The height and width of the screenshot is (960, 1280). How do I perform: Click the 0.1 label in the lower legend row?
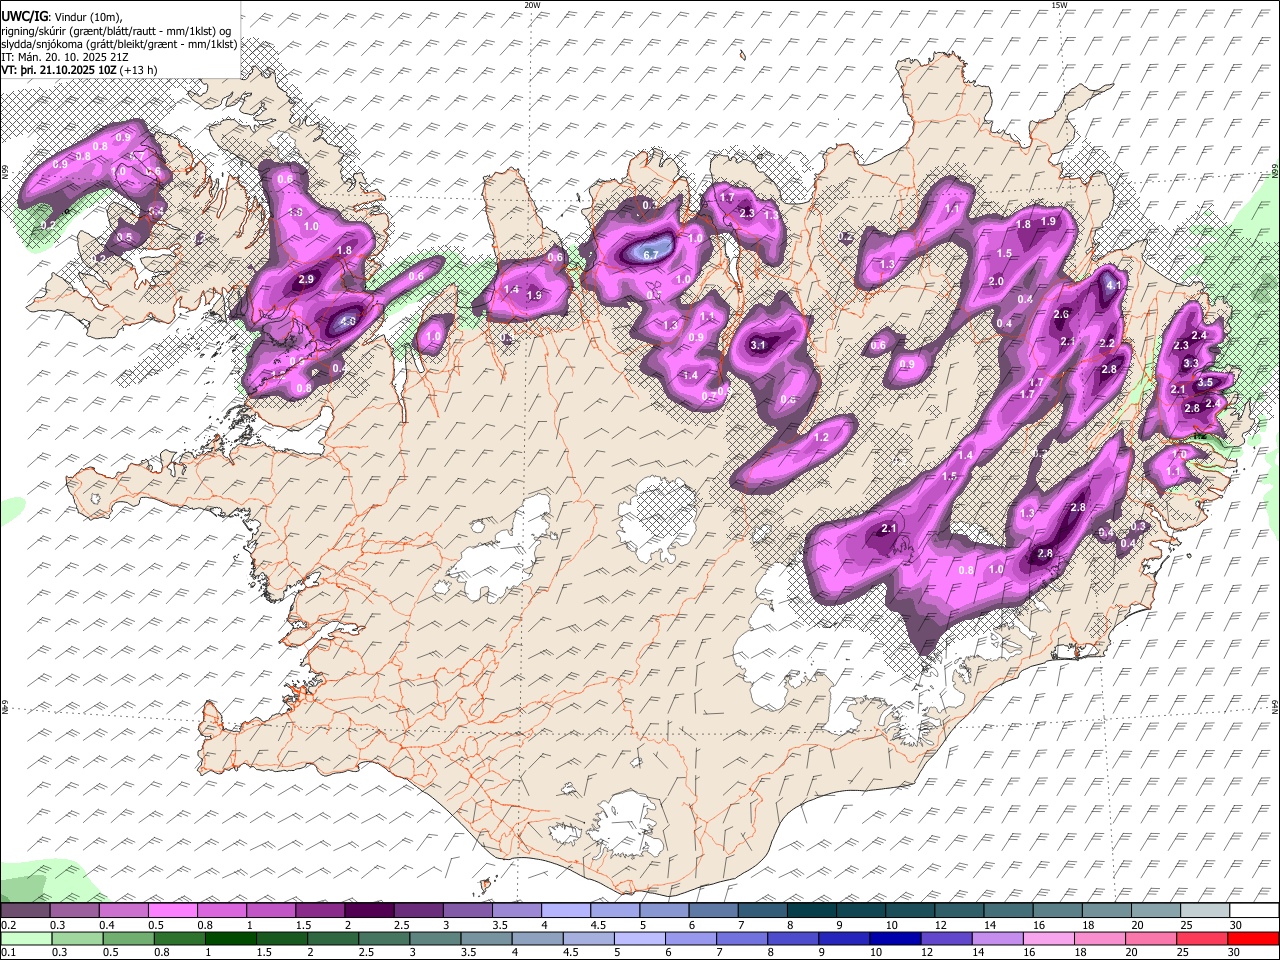click(x=8, y=952)
